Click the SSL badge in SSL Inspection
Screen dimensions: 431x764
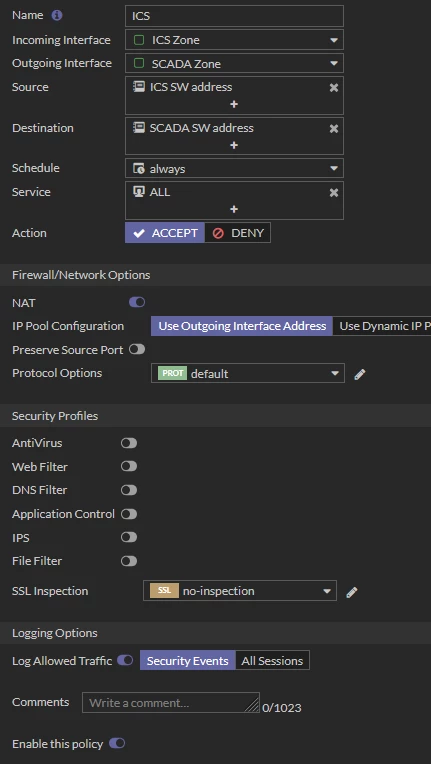(x=164, y=591)
